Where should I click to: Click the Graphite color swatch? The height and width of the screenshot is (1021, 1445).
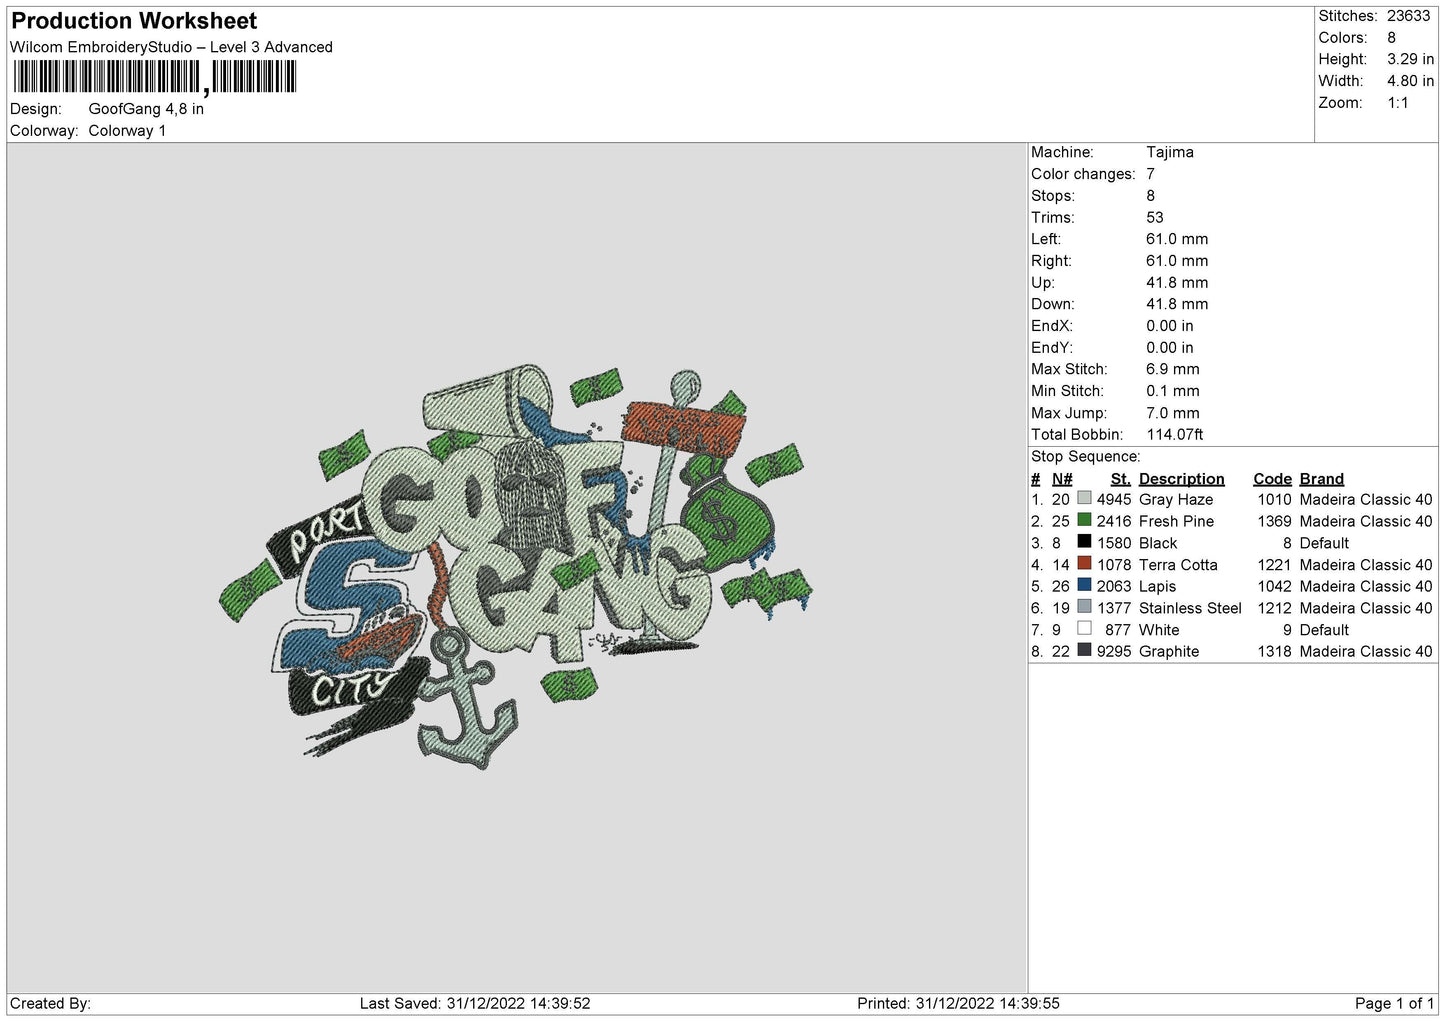[x=1084, y=650]
